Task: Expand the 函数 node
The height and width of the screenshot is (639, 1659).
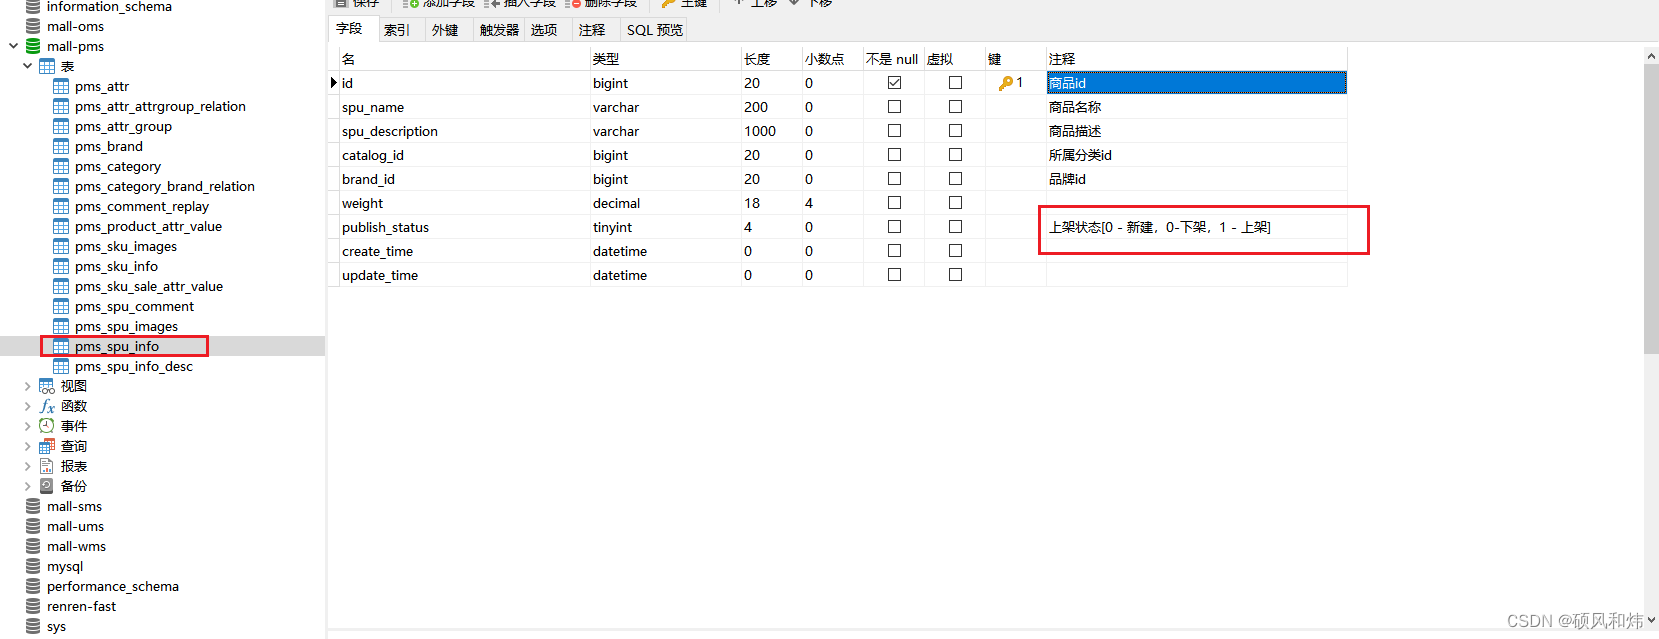Action: click(x=27, y=406)
